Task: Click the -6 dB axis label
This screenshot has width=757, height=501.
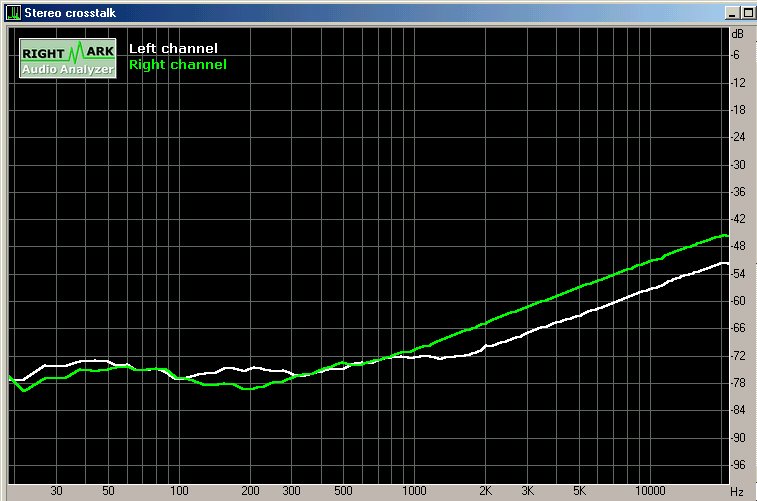Action: point(735,55)
